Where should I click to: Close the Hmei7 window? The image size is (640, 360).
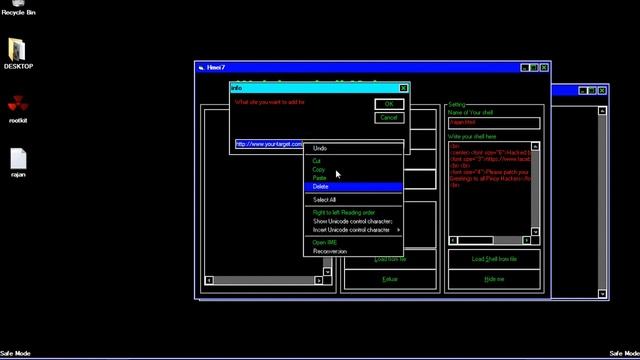(544, 68)
